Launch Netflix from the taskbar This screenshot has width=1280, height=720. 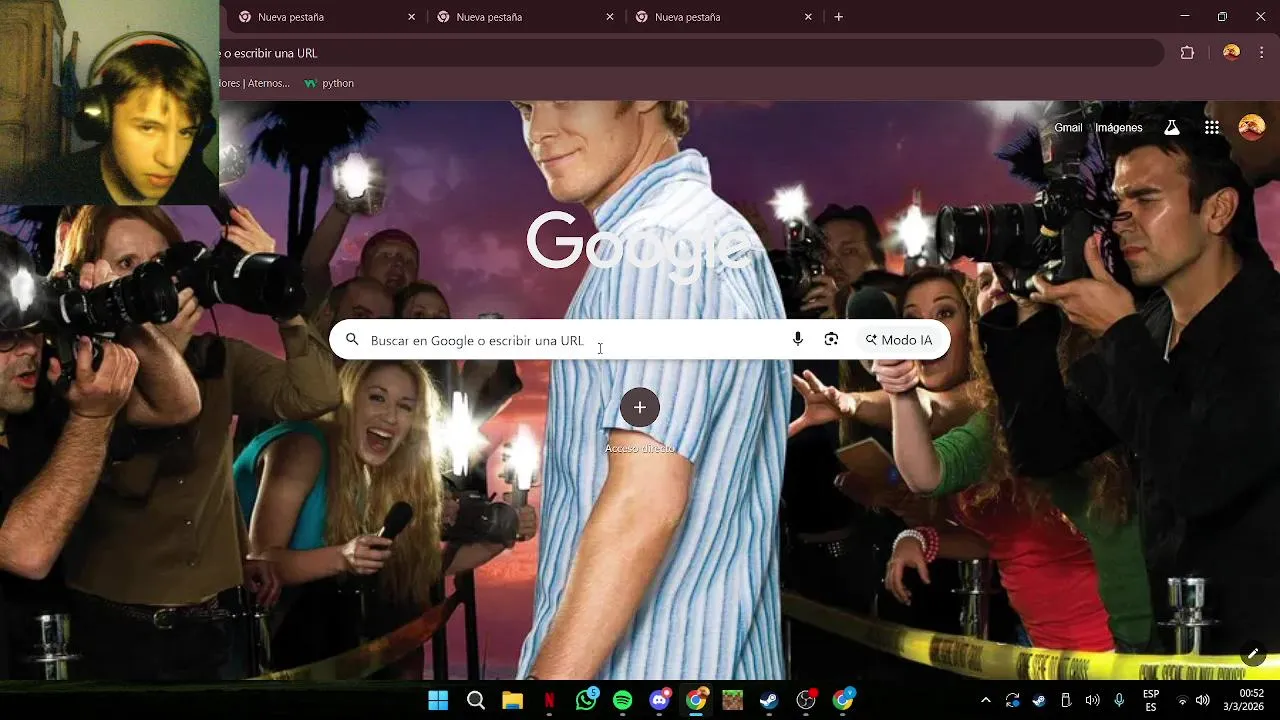pyautogui.click(x=549, y=700)
